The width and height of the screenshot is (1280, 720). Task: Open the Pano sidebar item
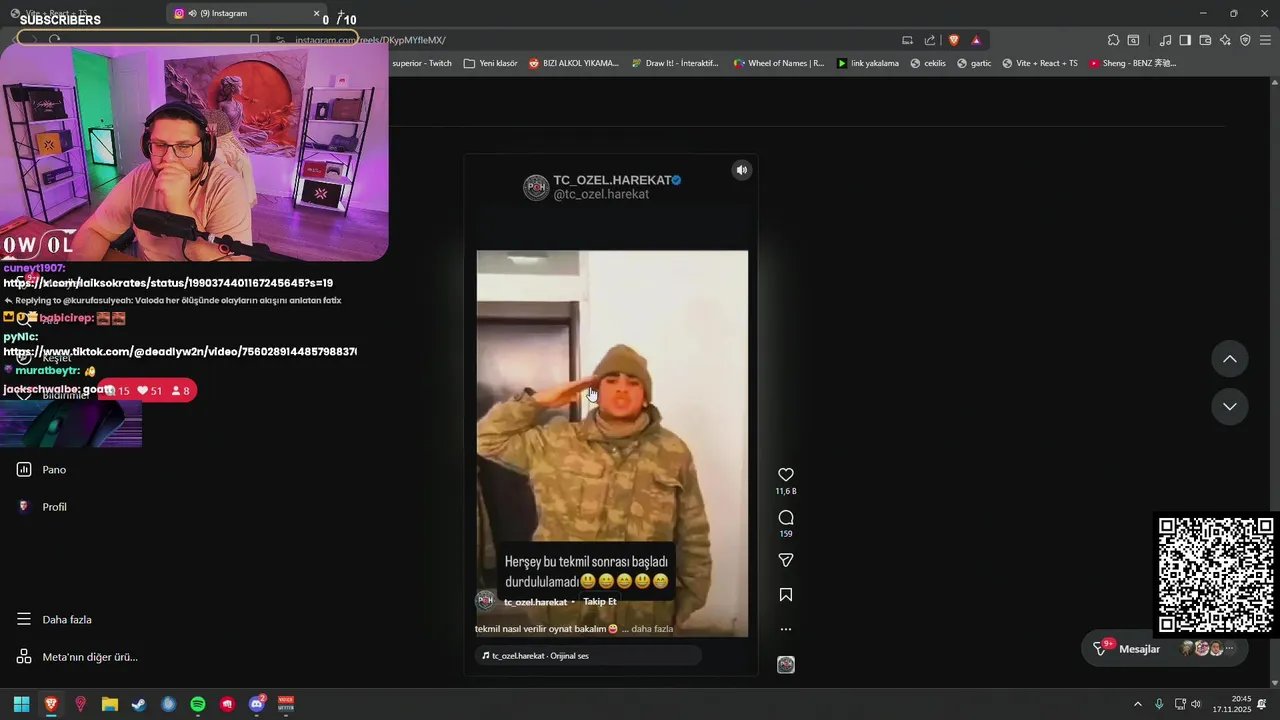54,470
